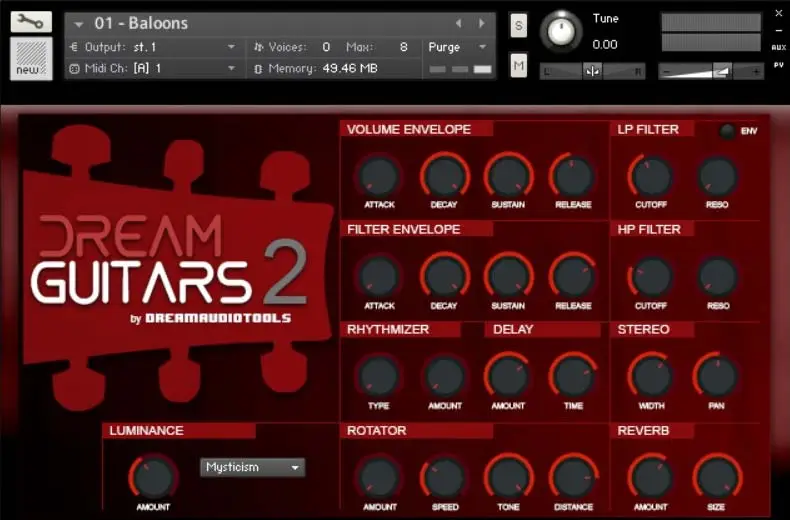Click Rotator DISTANCE knob
The height and width of the screenshot is (520, 790).
click(x=573, y=478)
